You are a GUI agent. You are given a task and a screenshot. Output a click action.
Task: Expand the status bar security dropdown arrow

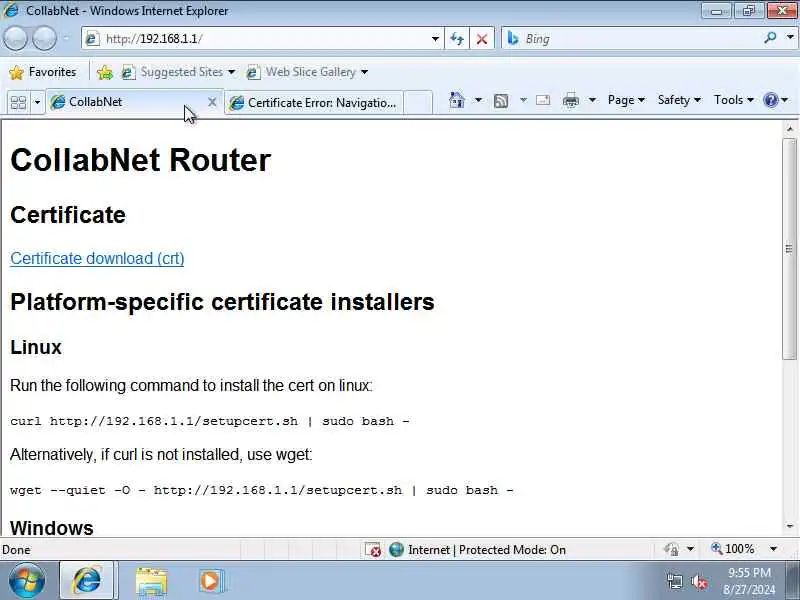click(x=690, y=549)
